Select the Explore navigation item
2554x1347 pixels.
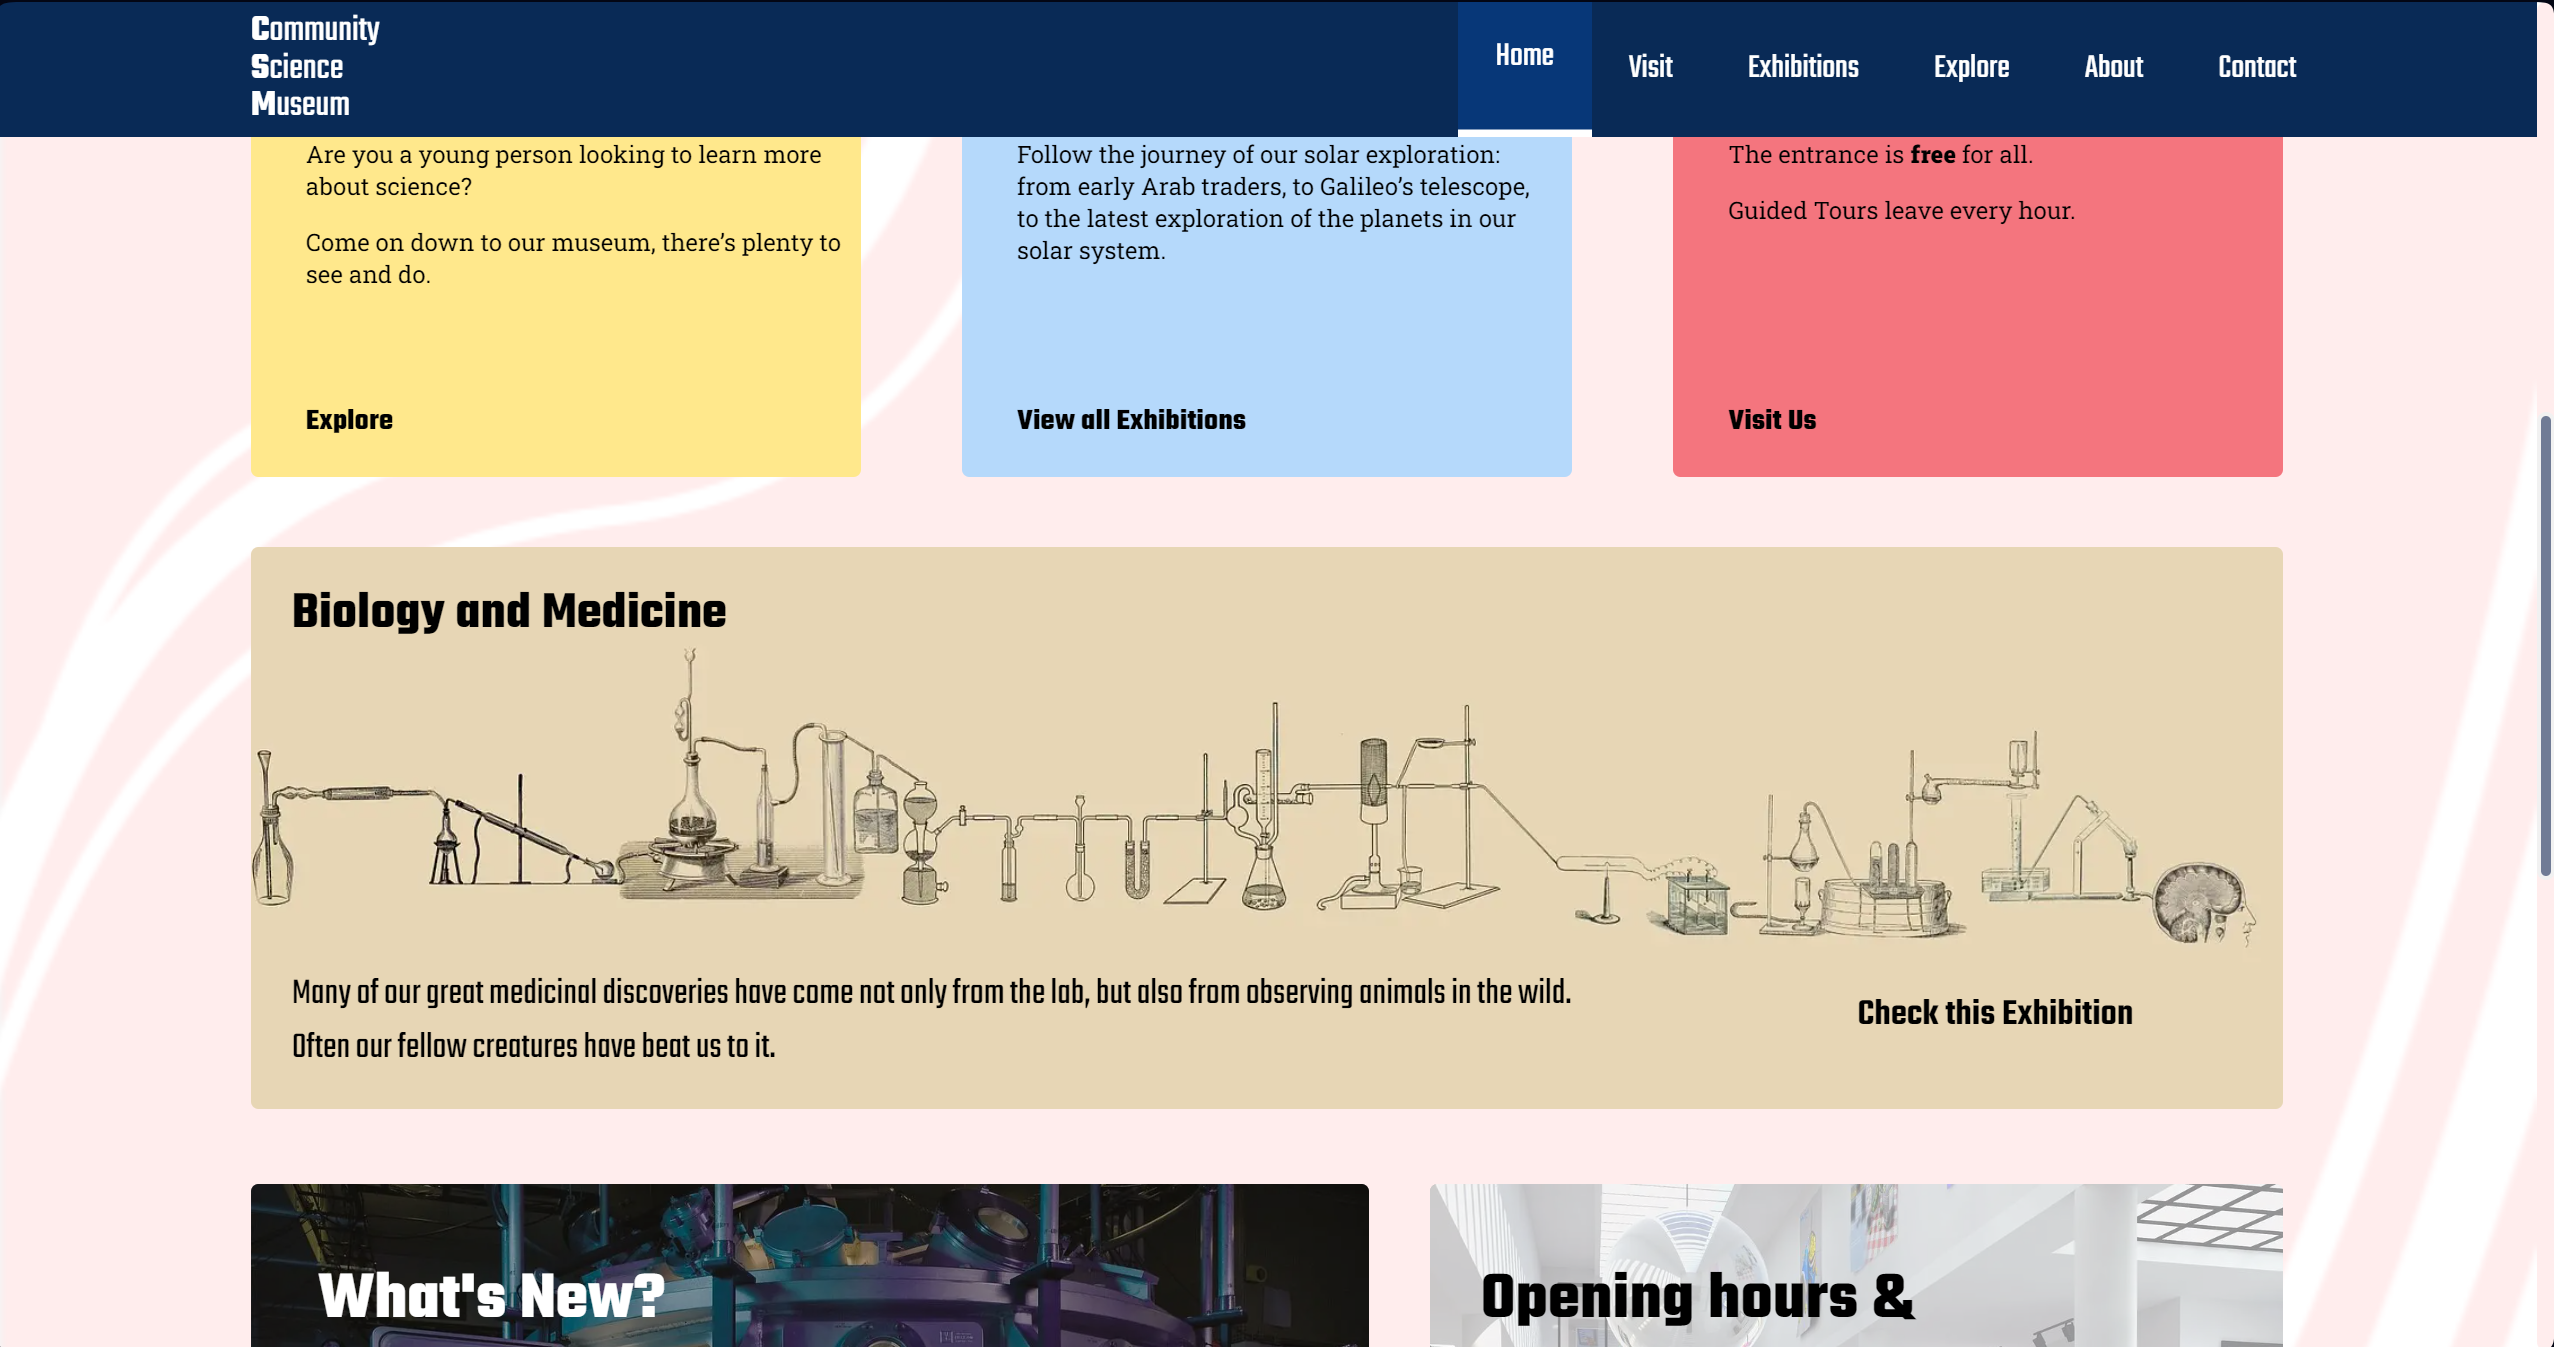(1970, 66)
